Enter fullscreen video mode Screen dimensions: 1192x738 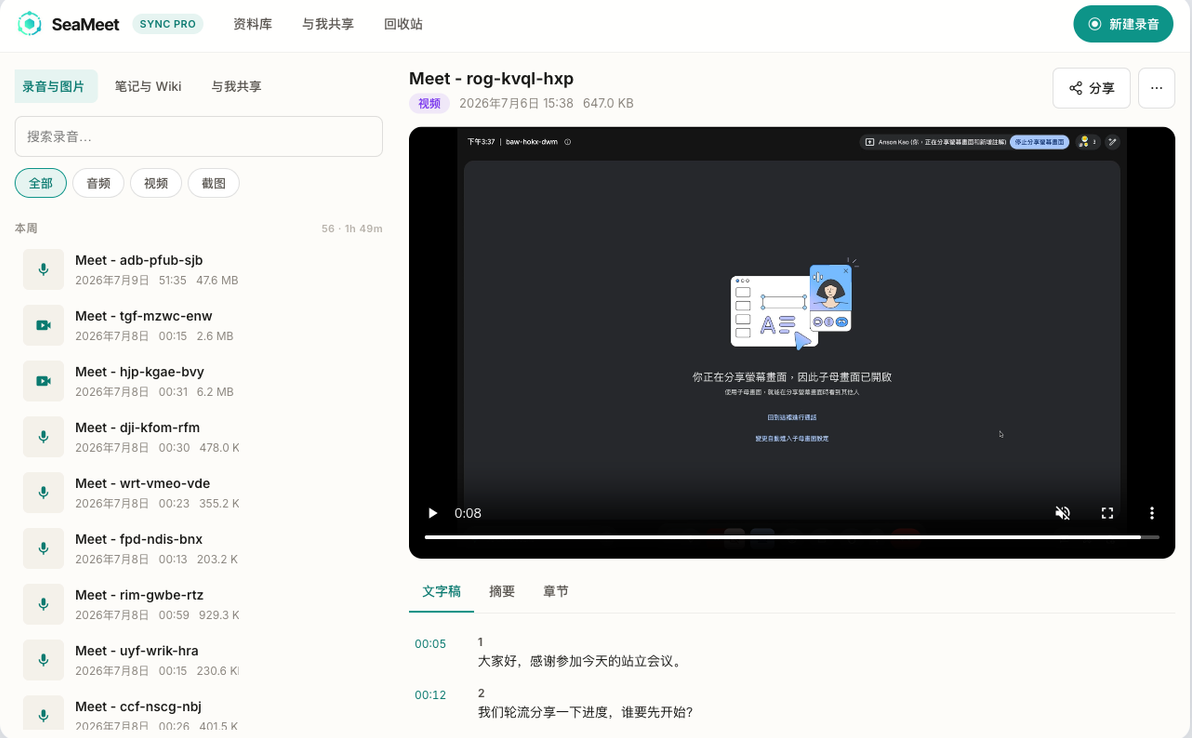[x=1107, y=513]
